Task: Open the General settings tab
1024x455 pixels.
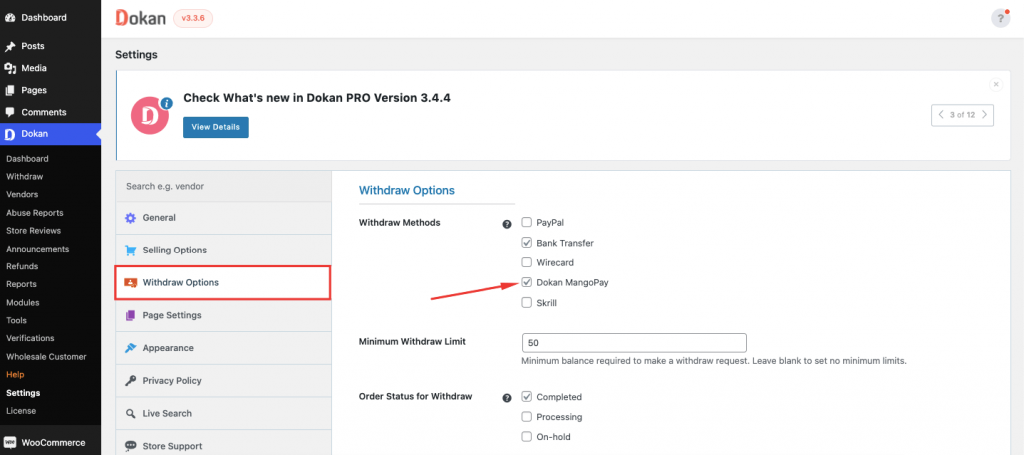Action: 223,218
